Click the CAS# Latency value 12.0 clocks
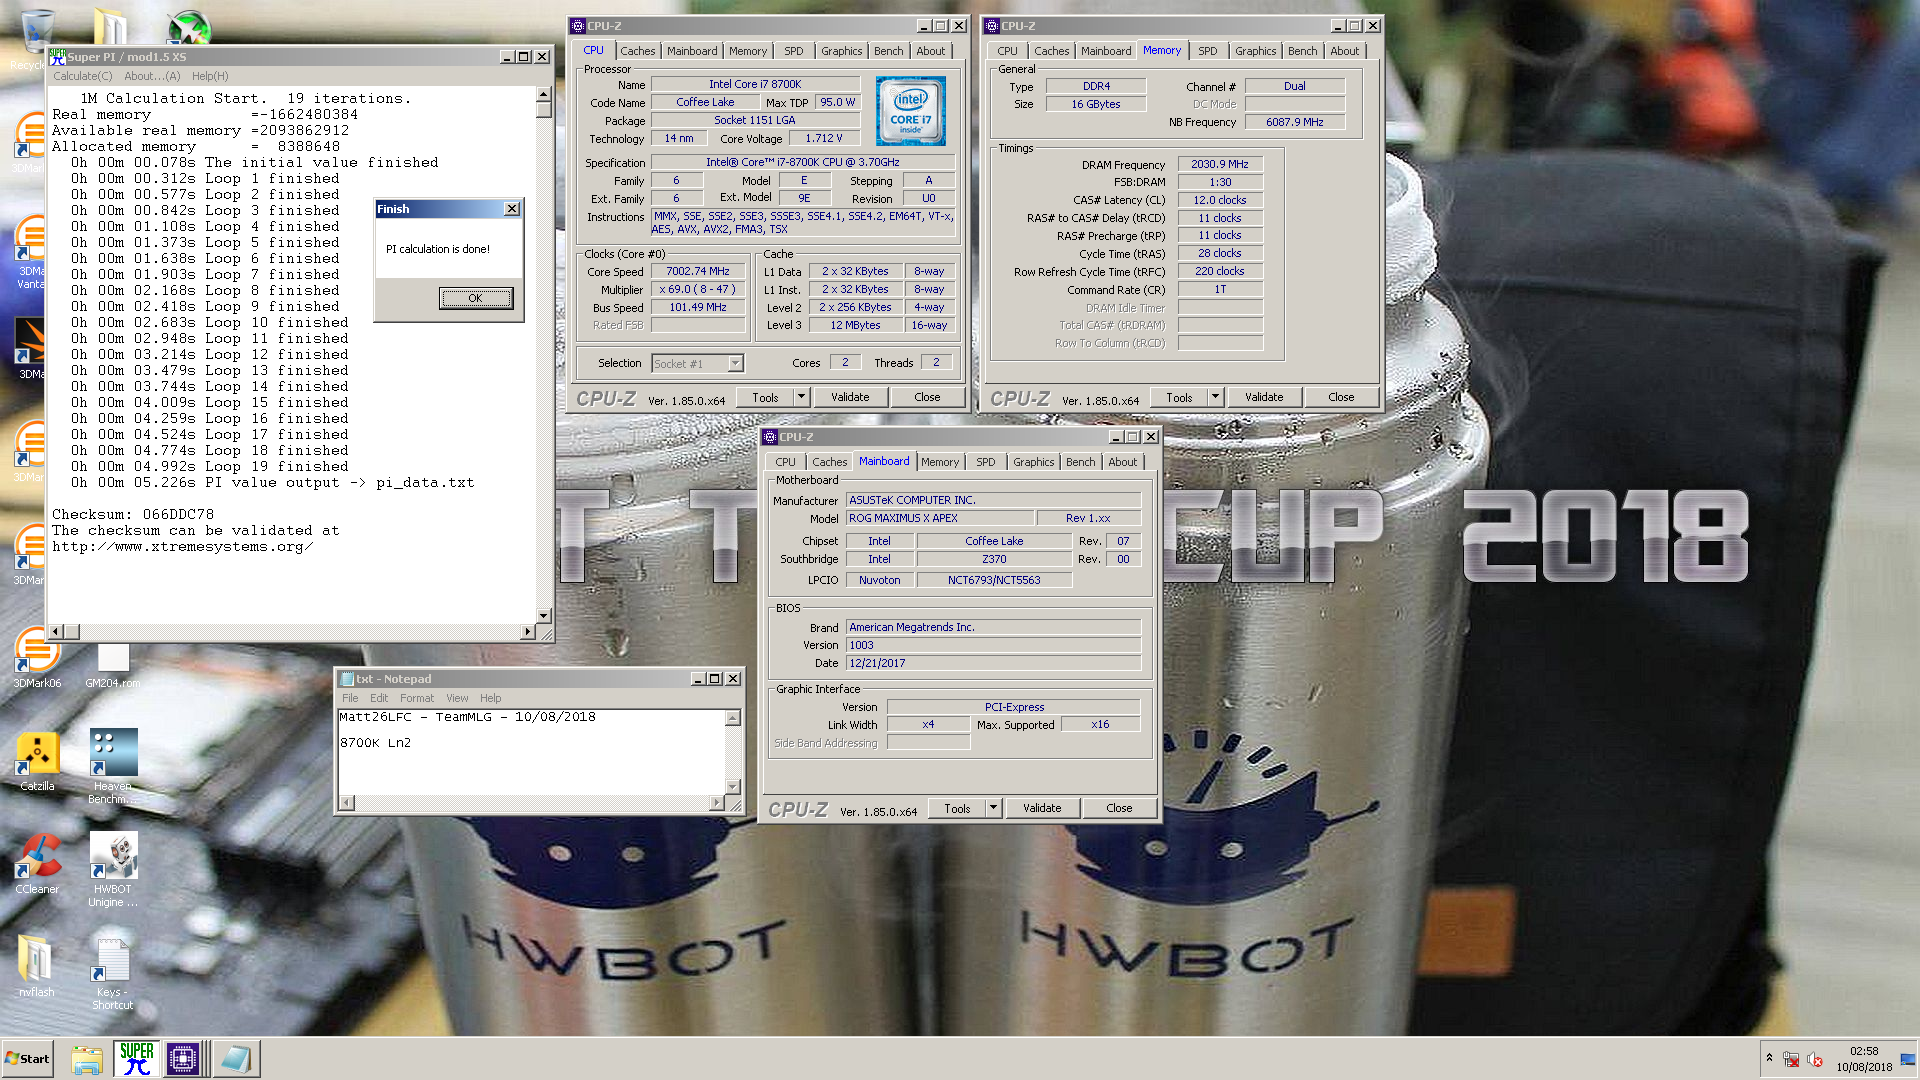 tap(1220, 200)
